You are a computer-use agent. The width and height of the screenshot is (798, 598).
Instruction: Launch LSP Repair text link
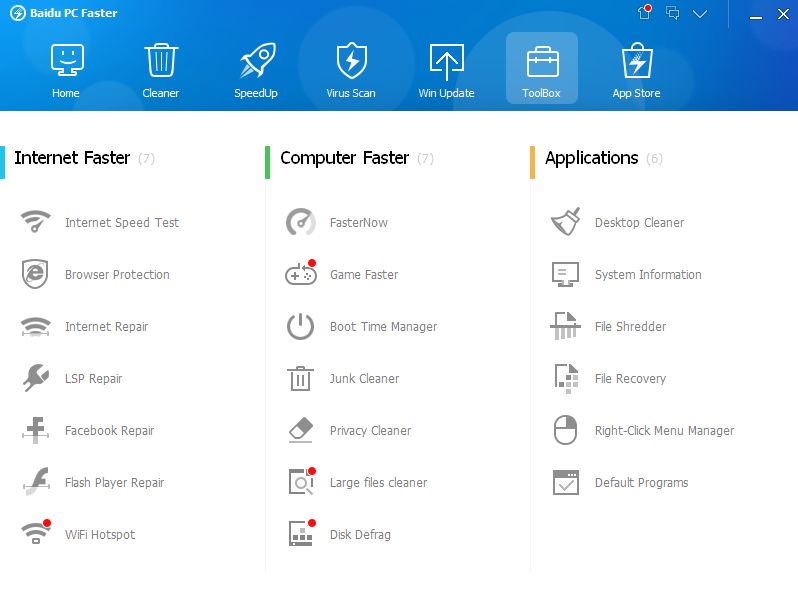pos(94,379)
